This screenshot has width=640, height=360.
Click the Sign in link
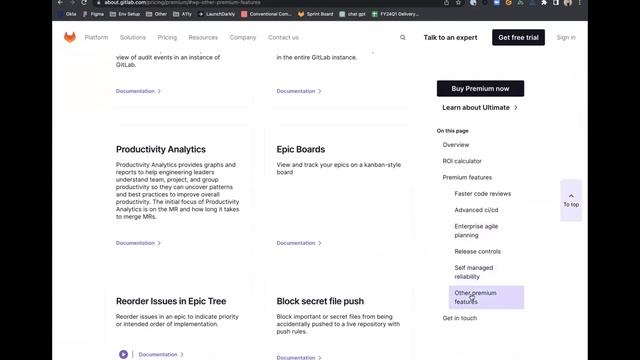click(x=566, y=37)
